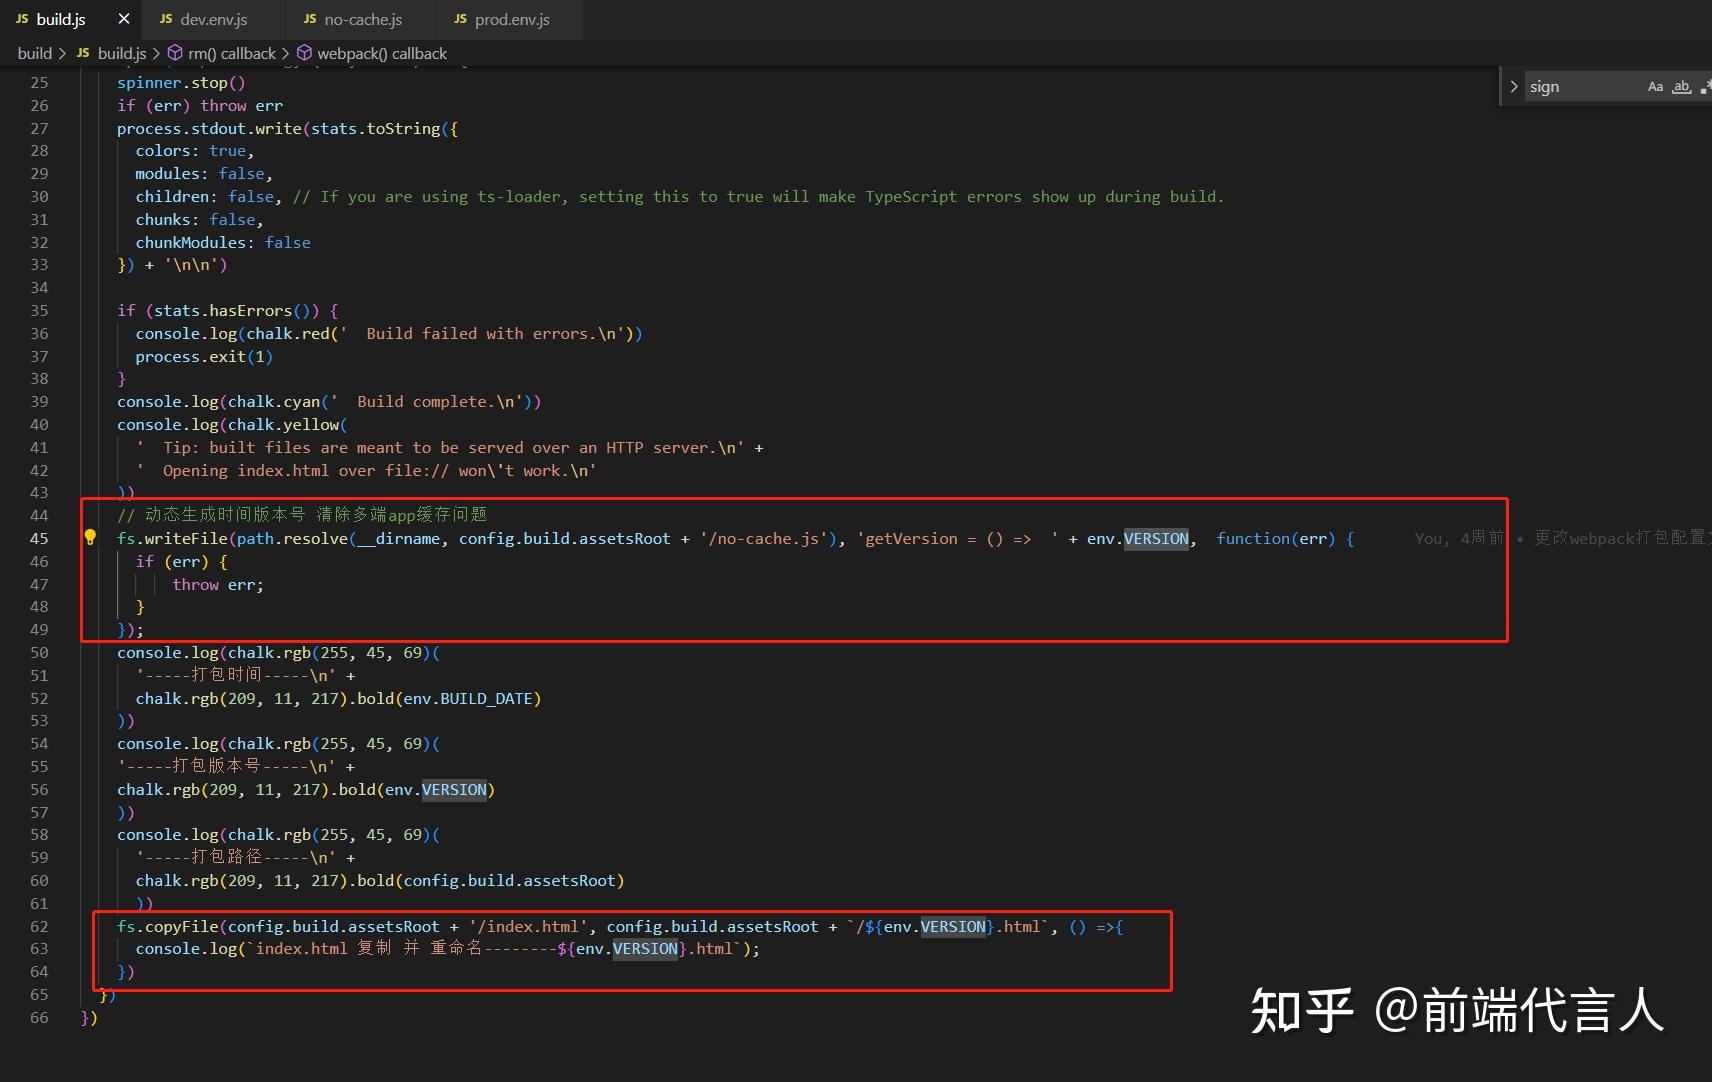Screen dimensions: 1712x1082
Task: Toggle Match Case (Aa) in find
Action: click(1655, 87)
